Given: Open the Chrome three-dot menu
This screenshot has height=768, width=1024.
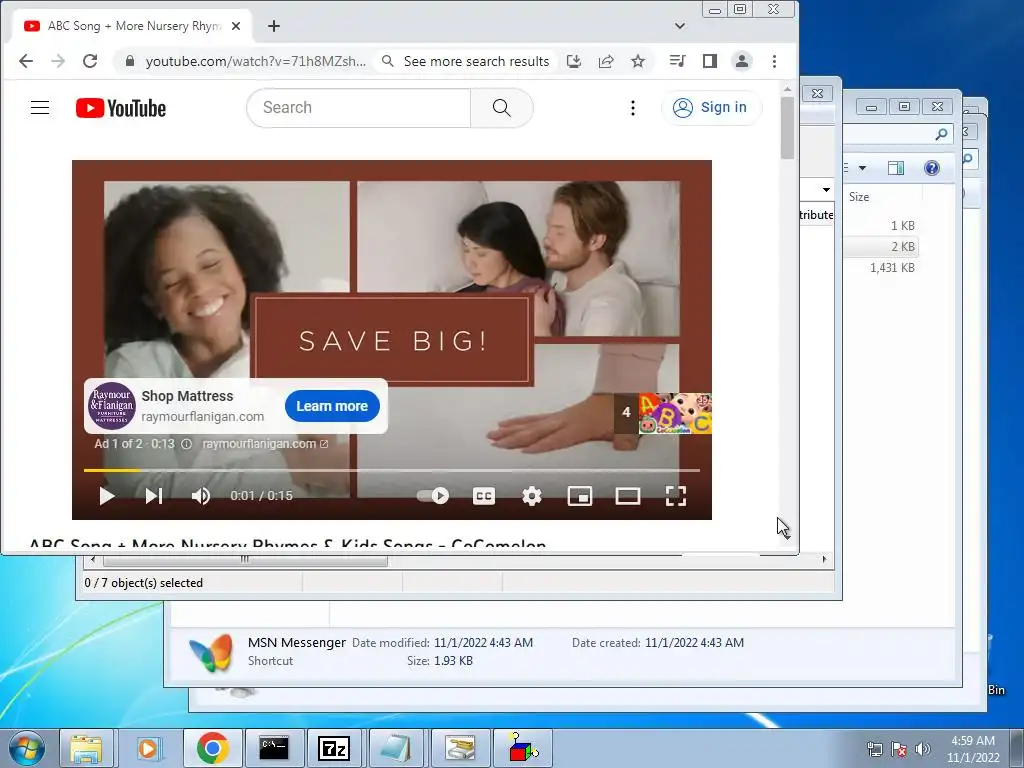Looking at the screenshot, I should pyautogui.click(x=775, y=61).
